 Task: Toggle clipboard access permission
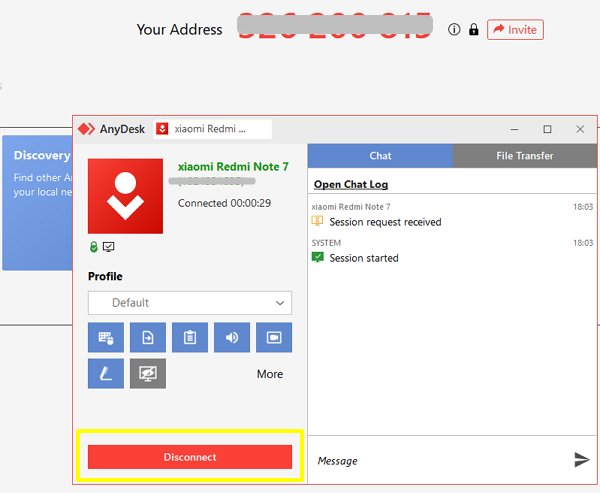[190, 337]
